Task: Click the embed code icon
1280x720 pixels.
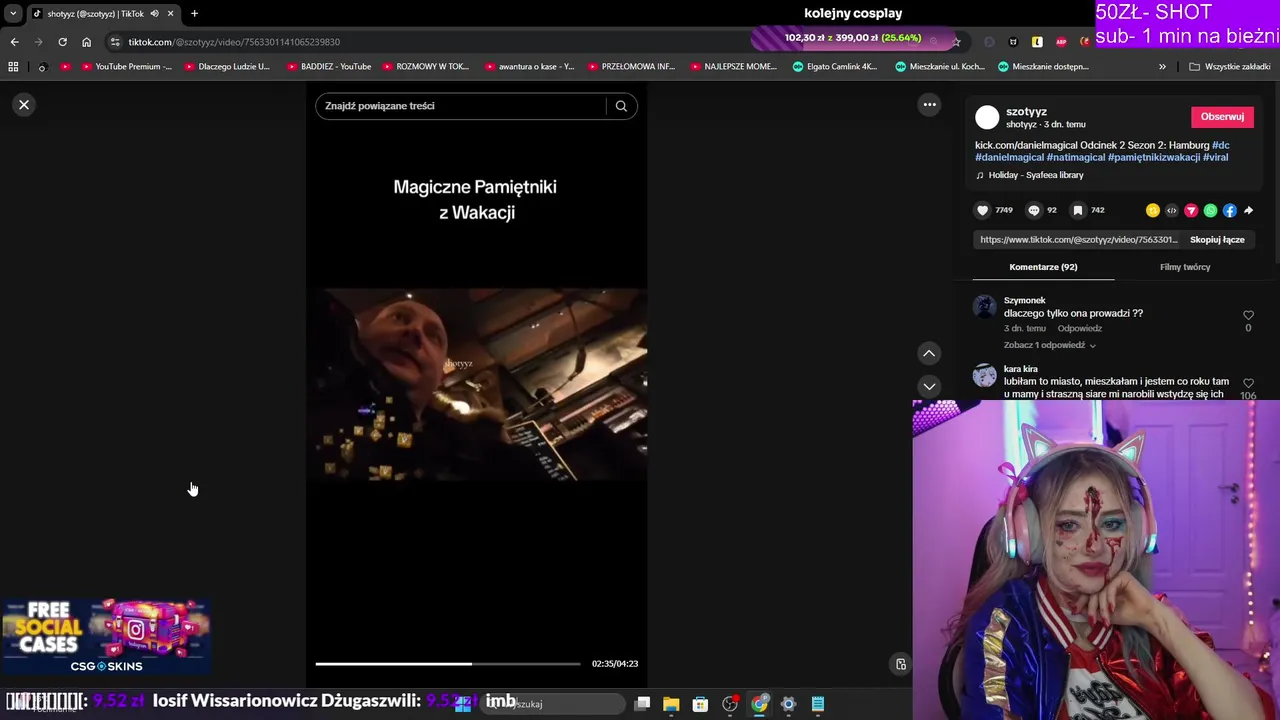Action: tap(1172, 210)
